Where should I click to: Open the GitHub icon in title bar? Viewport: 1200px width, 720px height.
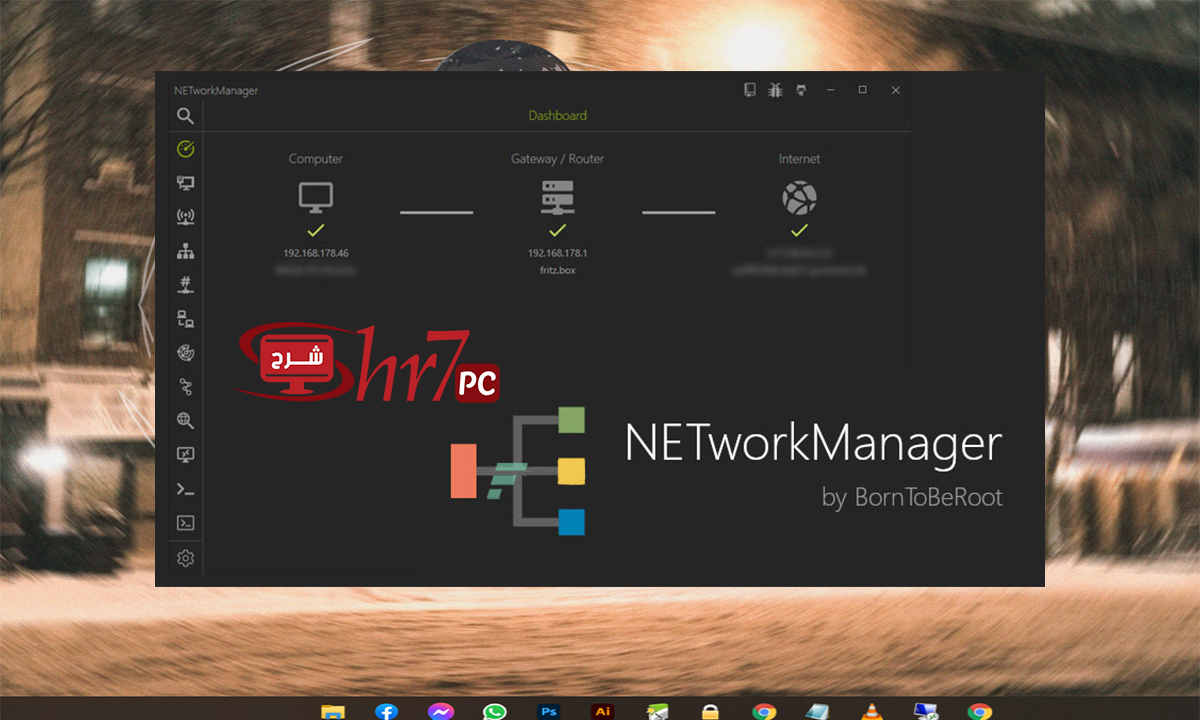tap(801, 90)
